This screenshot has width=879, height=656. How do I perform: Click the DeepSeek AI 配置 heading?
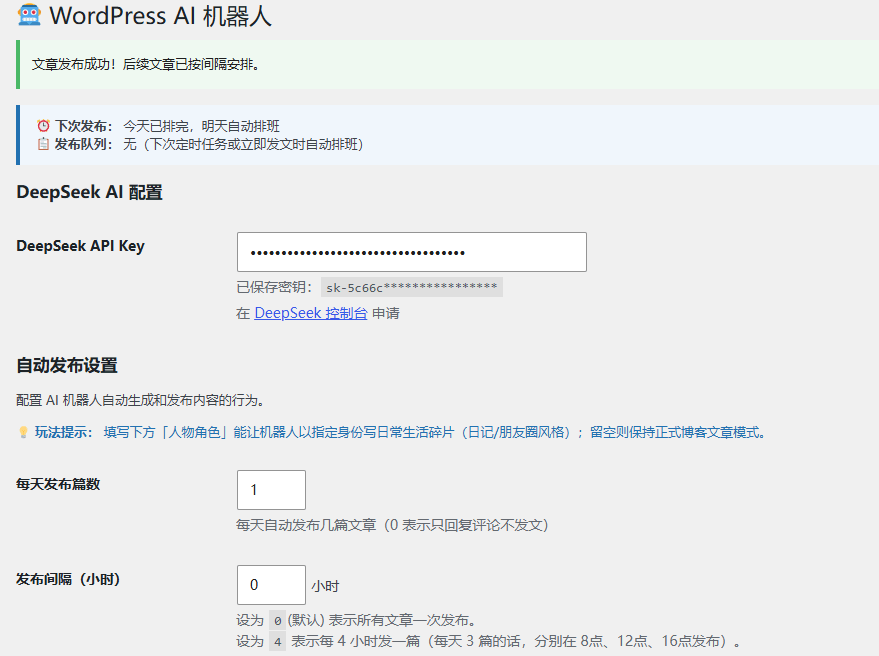click(90, 192)
